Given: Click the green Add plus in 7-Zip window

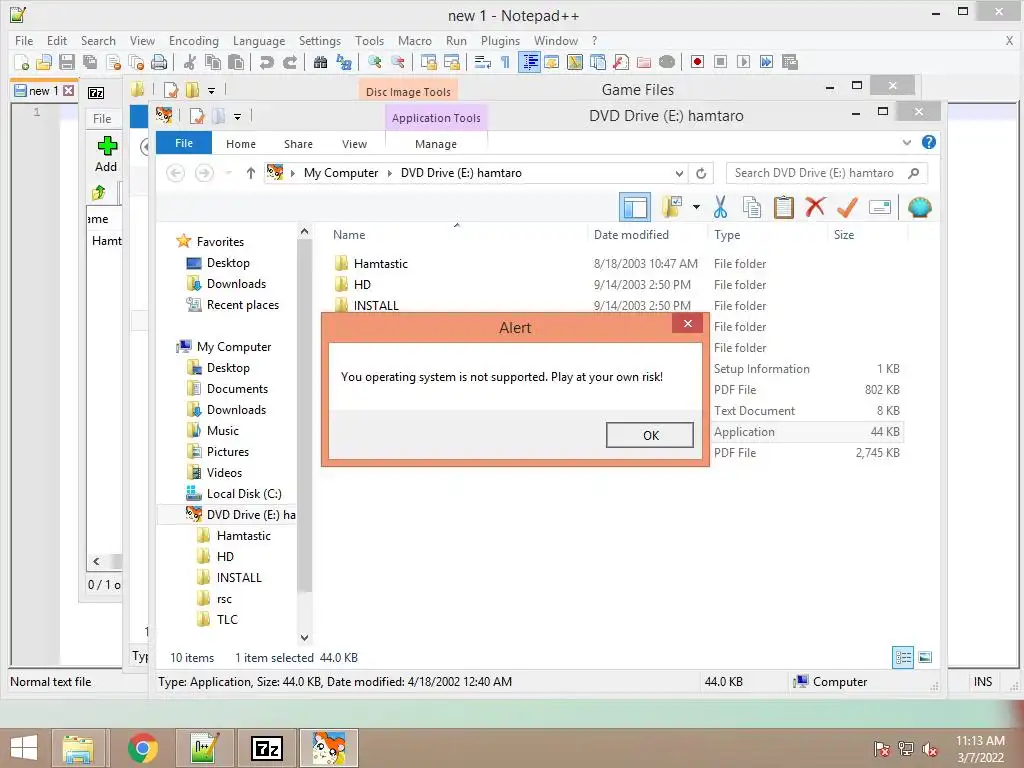Looking at the screenshot, I should pyautogui.click(x=106, y=145).
